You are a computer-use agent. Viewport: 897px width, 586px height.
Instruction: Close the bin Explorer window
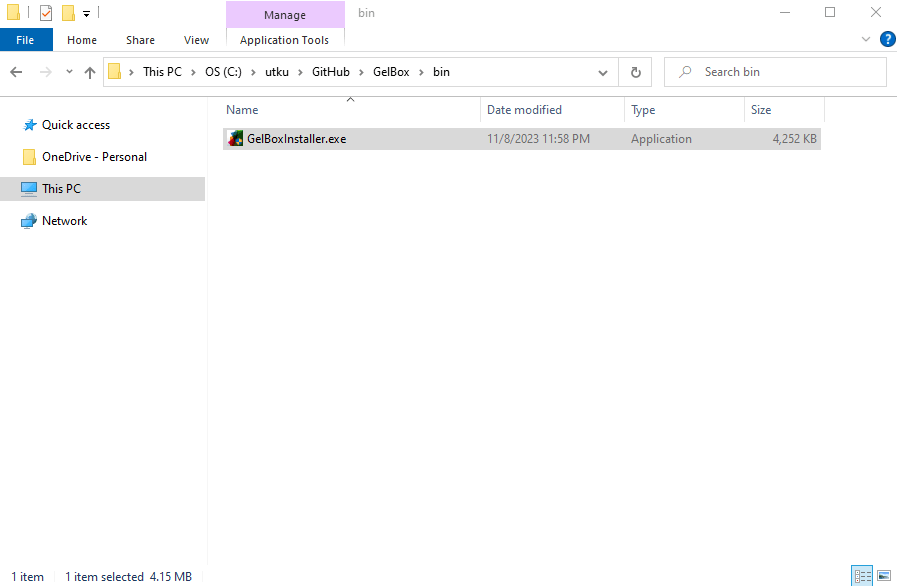pyautogui.click(x=875, y=13)
